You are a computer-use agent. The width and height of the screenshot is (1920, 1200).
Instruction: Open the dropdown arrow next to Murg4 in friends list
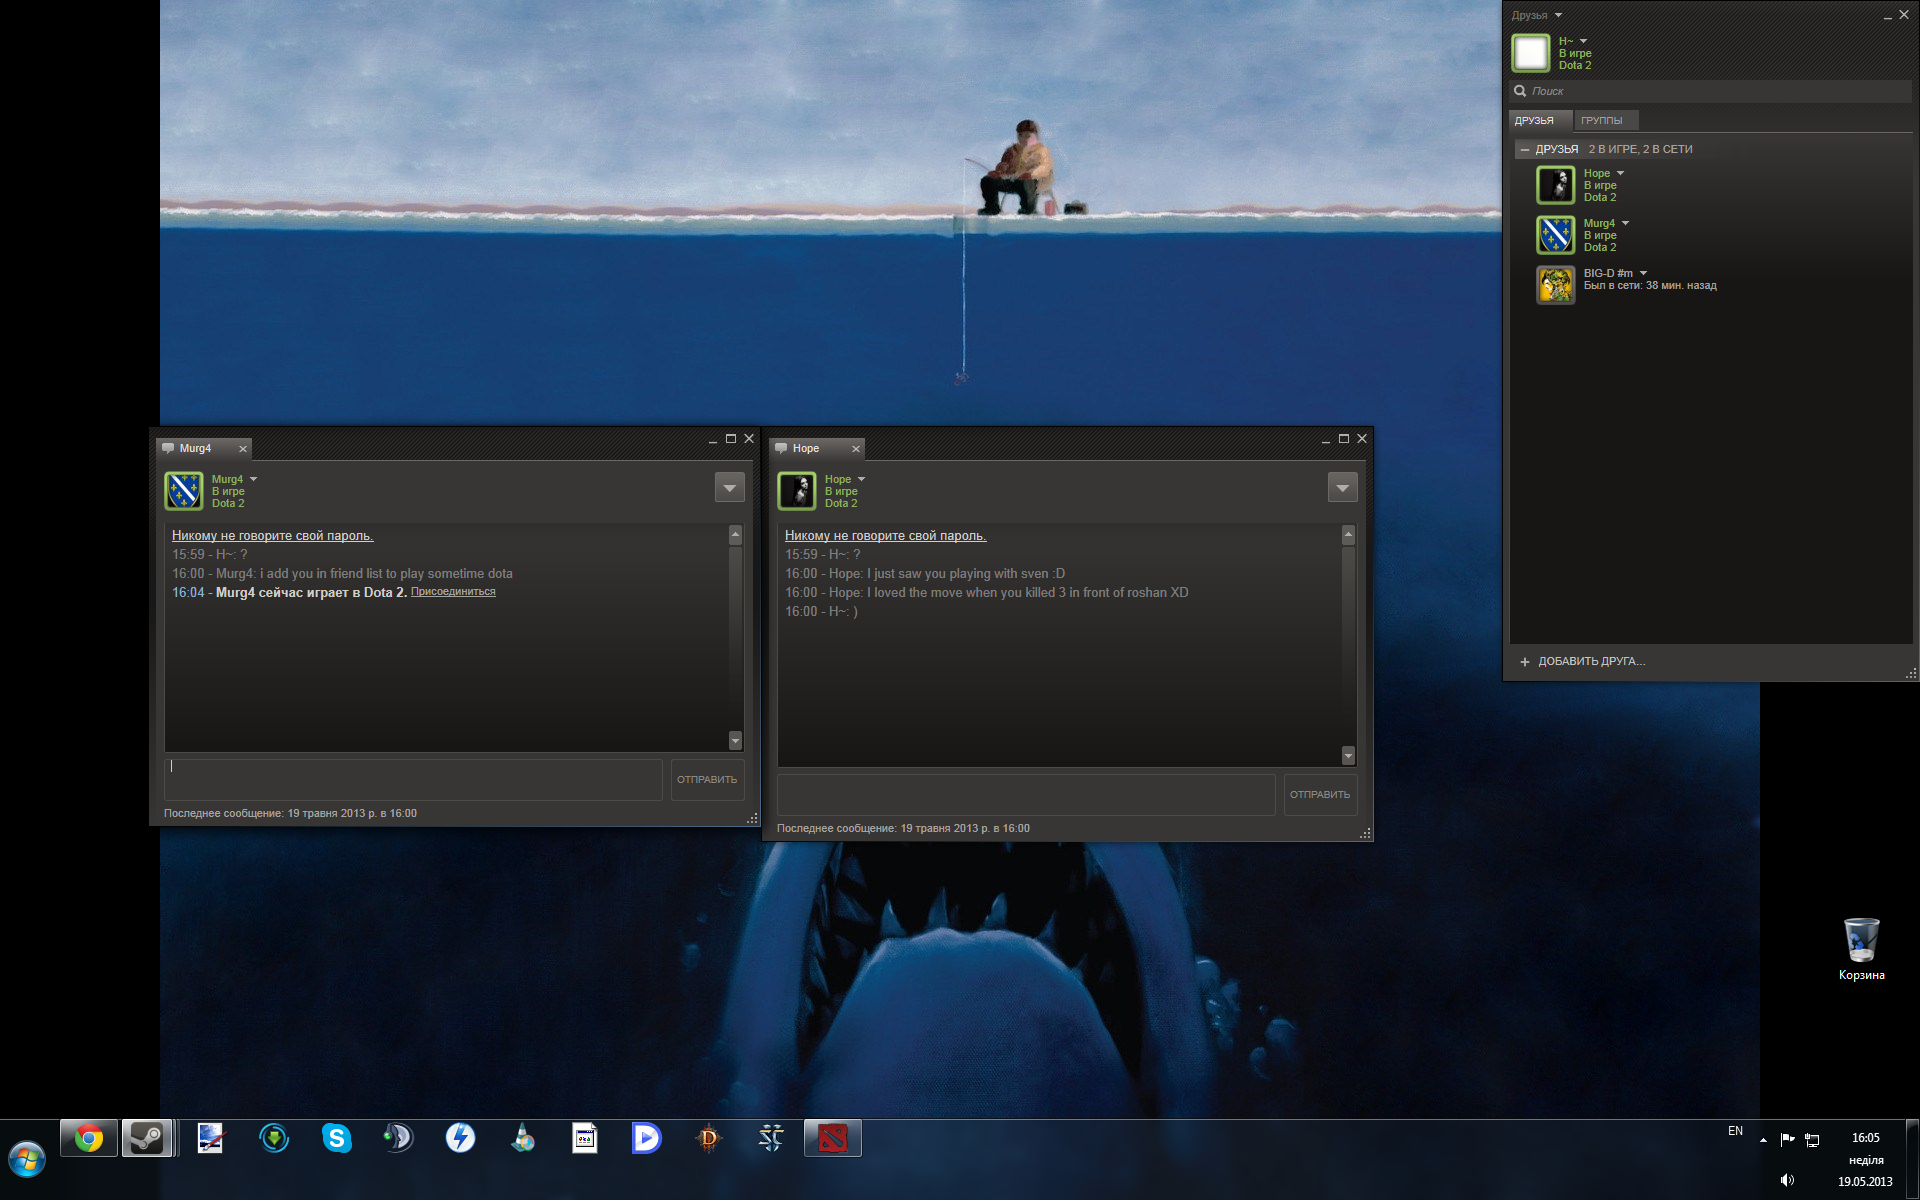point(1625,223)
